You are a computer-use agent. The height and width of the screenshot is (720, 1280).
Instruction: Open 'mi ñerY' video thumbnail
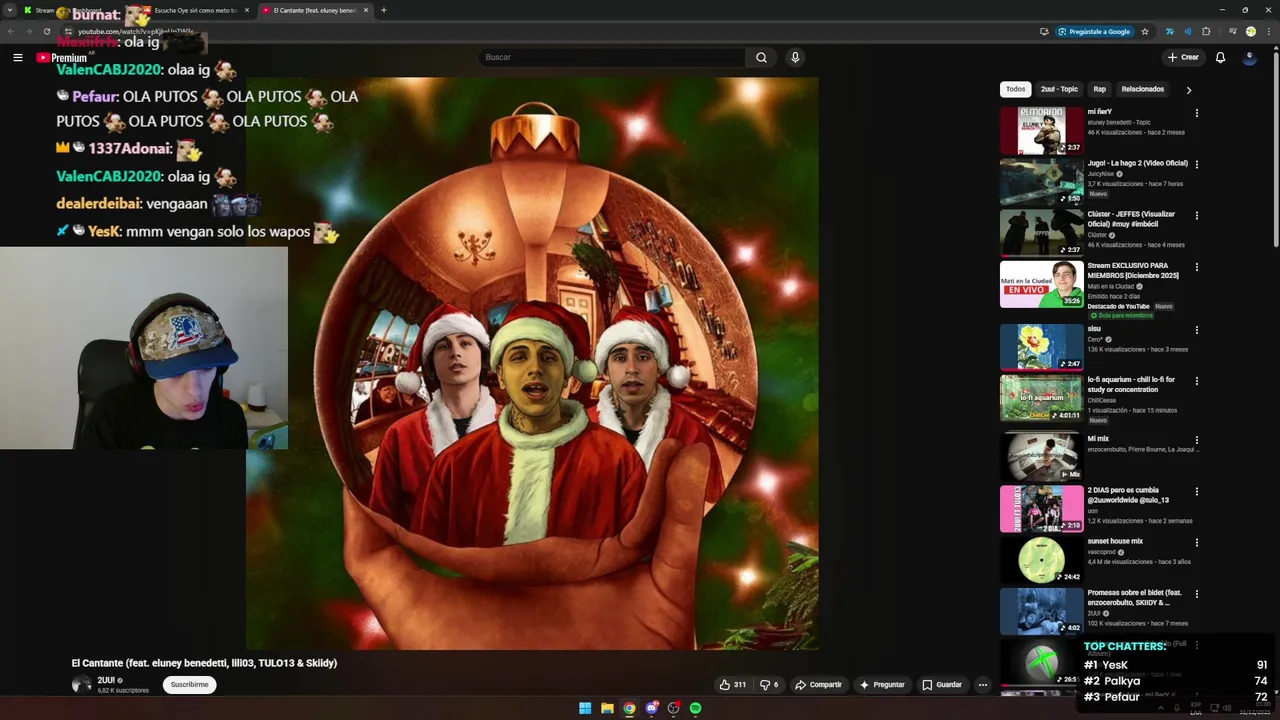tap(1041, 130)
